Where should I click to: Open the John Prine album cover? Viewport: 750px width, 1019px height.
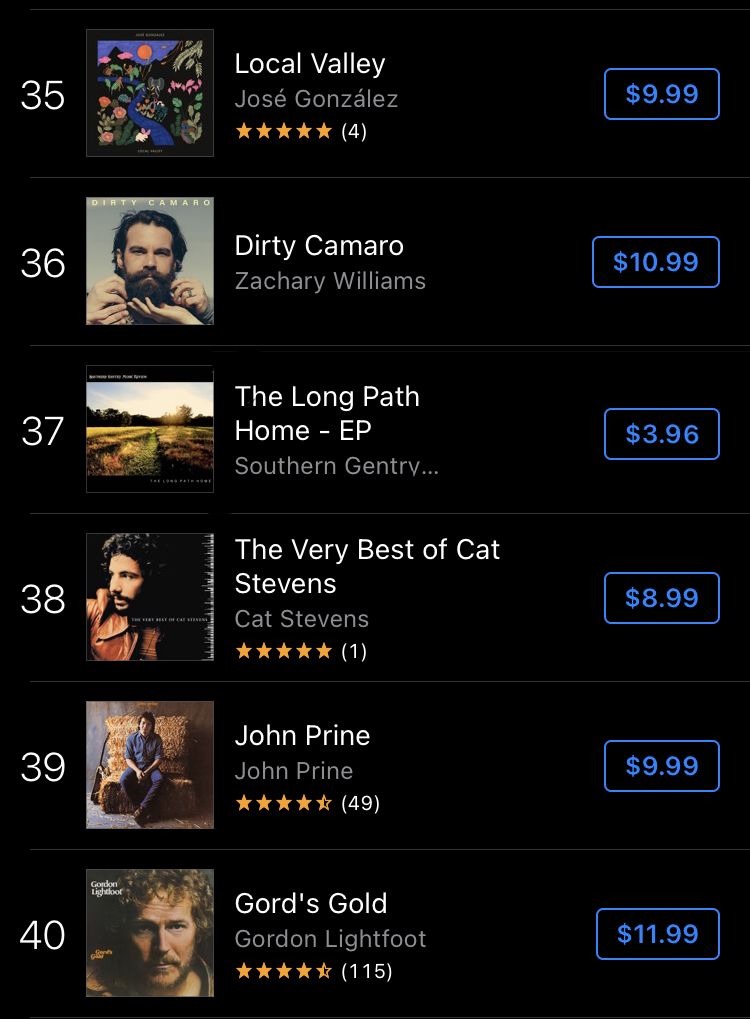[150, 765]
